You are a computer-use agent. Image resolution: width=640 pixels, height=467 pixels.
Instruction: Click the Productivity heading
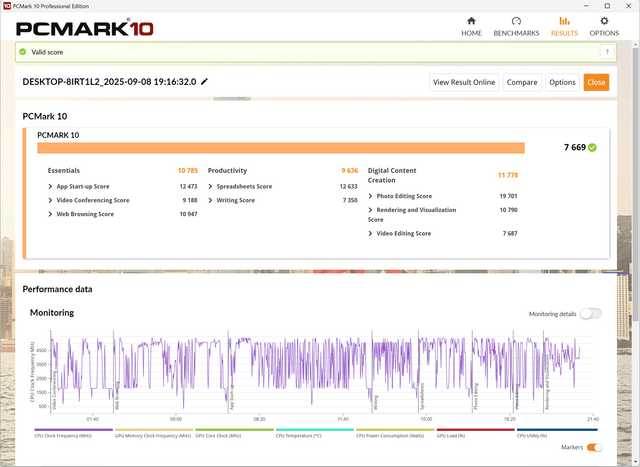[x=227, y=170]
